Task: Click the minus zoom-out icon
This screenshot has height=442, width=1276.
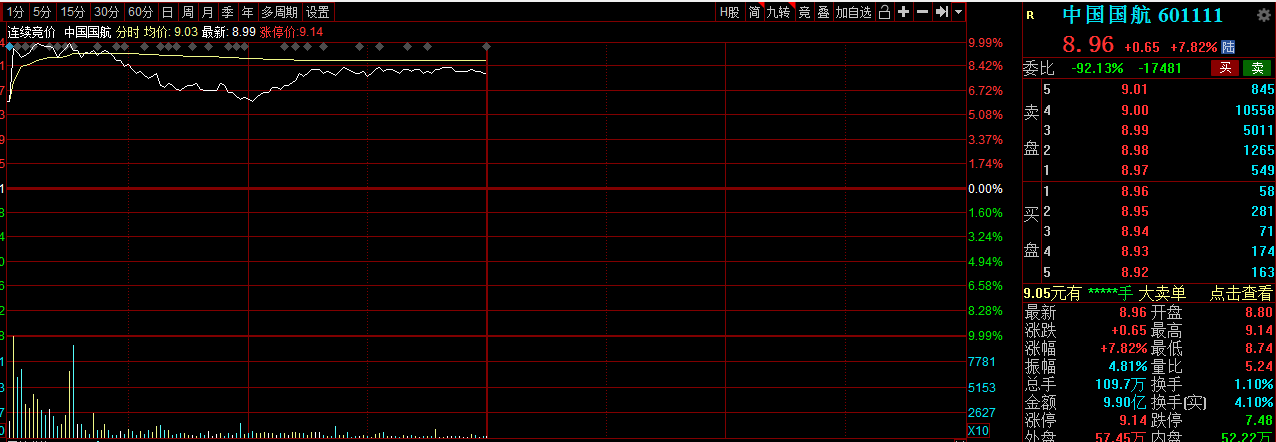Action: pyautogui.click(x=923, y=12)
